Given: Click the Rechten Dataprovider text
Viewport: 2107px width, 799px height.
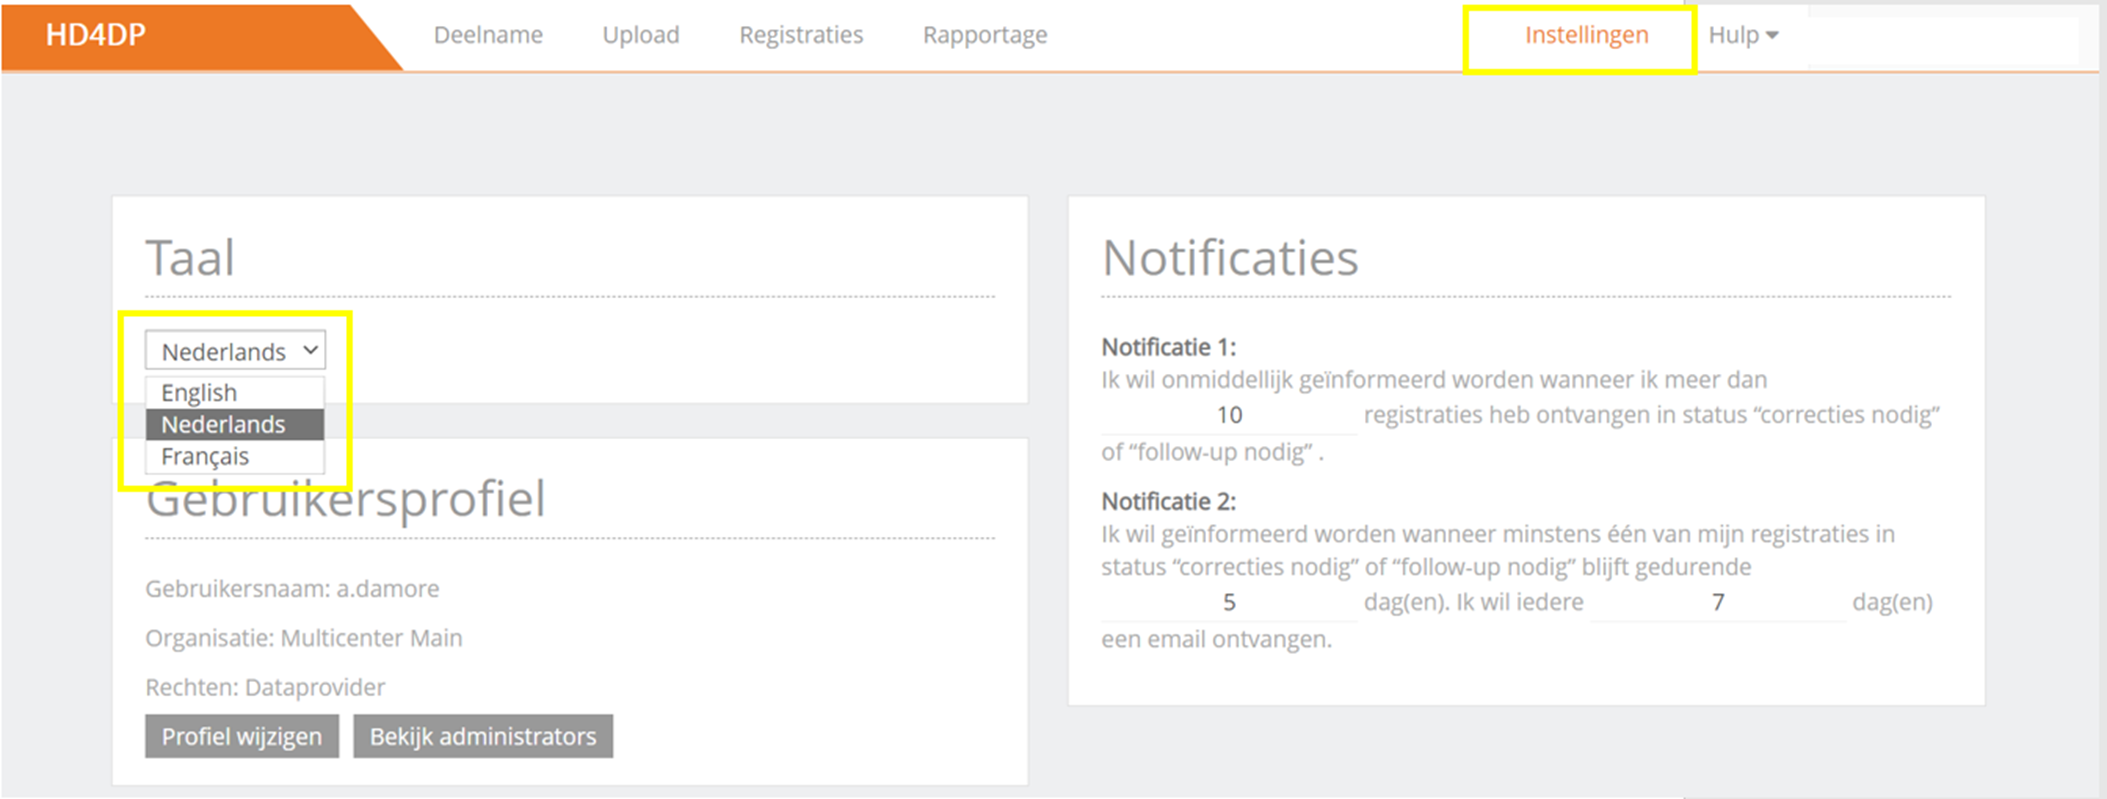Looking at the screenshot, I should coord(265,687).
